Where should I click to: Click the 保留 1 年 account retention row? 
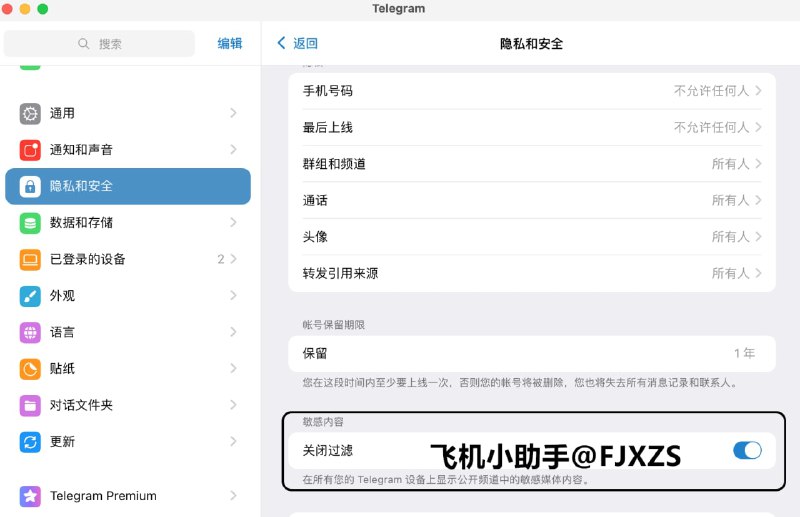pyautogui.click(x=532, y=353)
